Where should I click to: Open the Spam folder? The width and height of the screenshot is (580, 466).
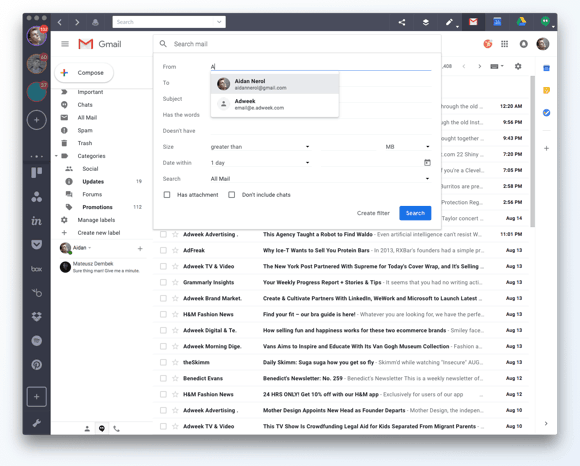click(85, 130)
